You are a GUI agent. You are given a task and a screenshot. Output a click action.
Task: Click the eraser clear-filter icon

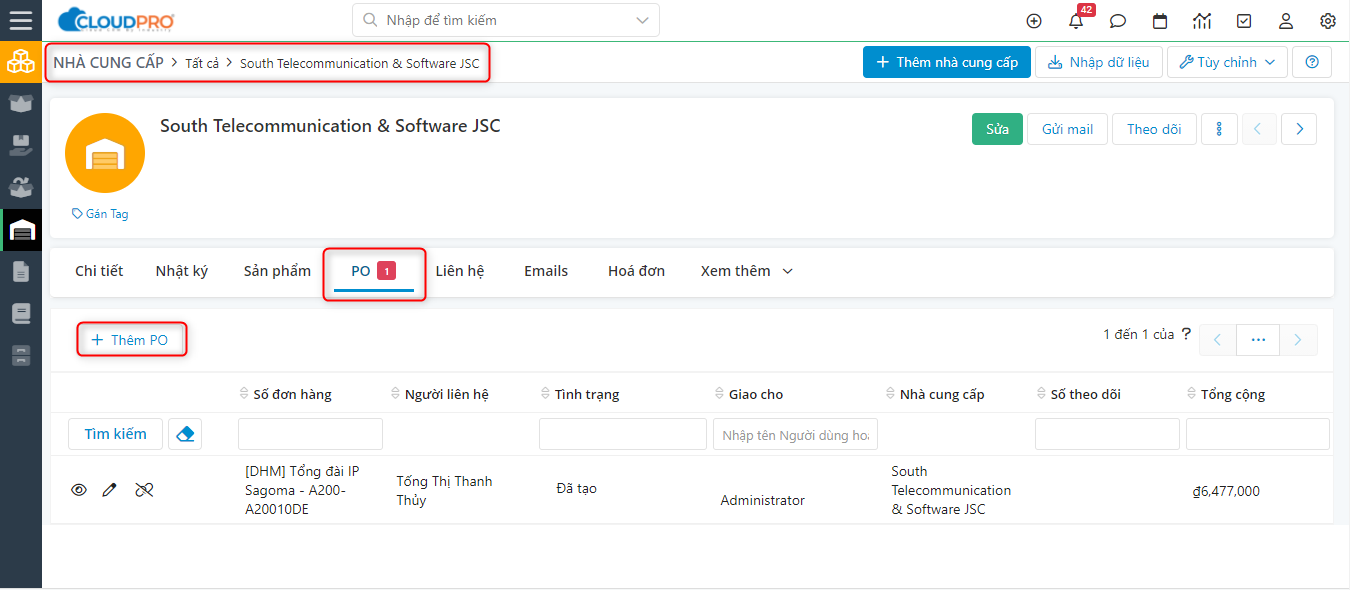coord(185,434)
